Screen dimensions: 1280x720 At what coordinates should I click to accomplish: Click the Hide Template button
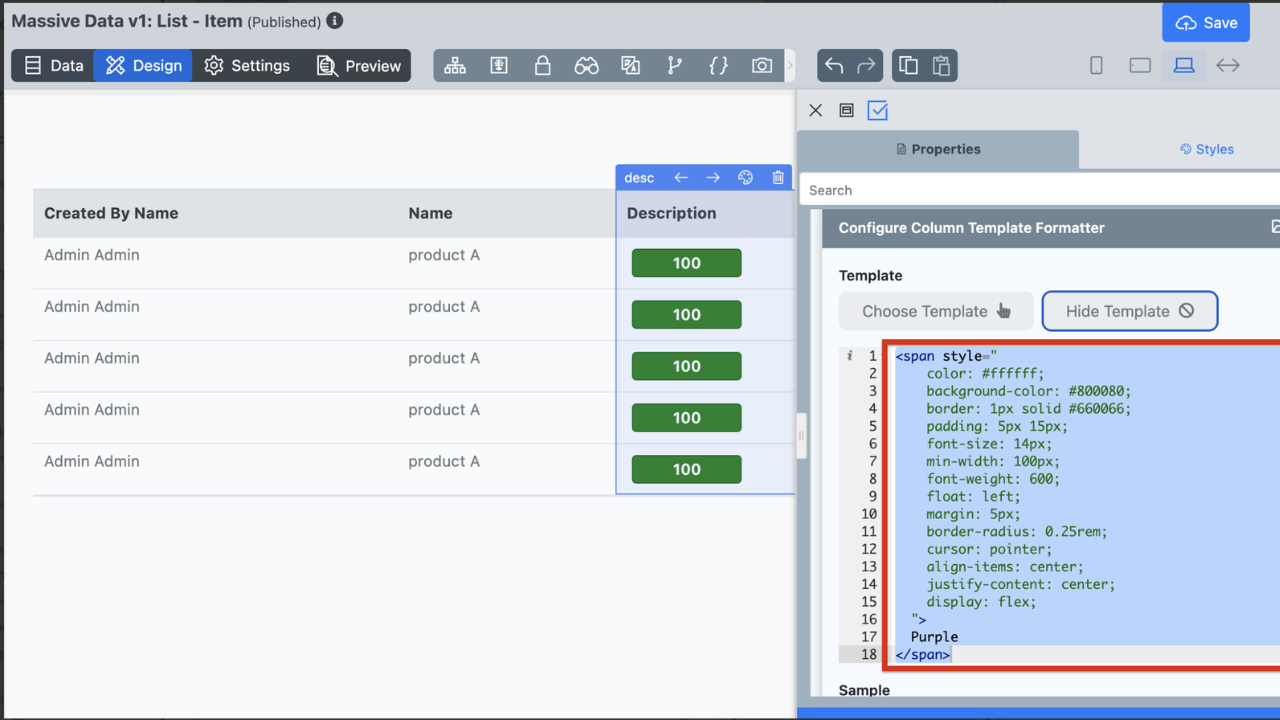click(1129, 311)
